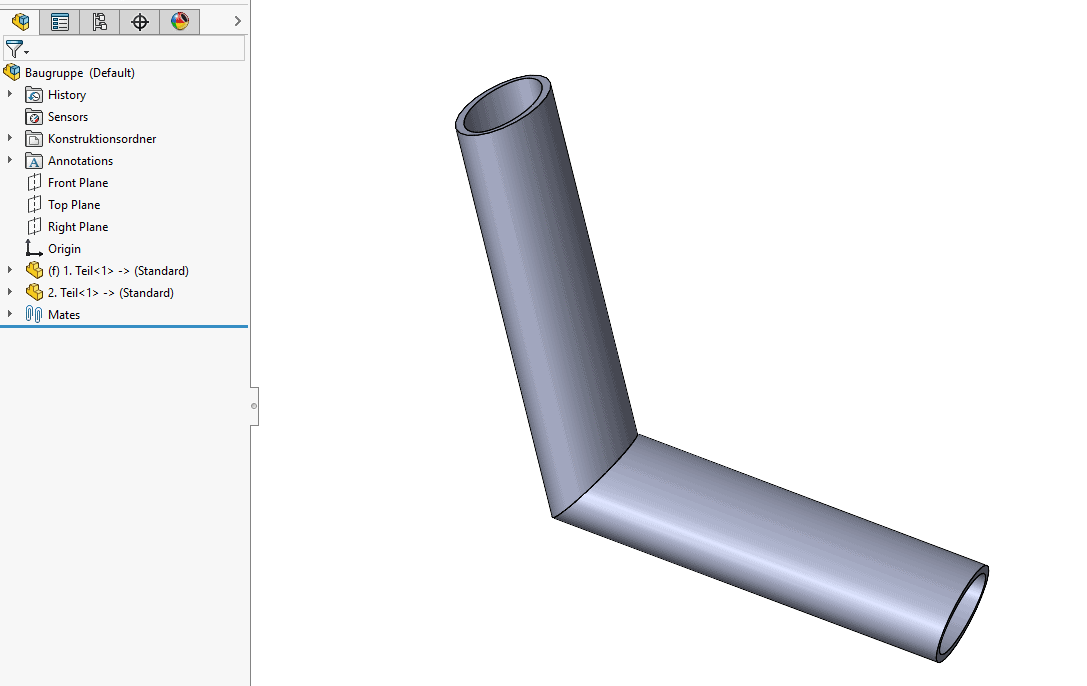Click the Baugruppe assembly icon
Image resolution: width=1087 pixels, height=686 pixels.
tap(12, 72)
